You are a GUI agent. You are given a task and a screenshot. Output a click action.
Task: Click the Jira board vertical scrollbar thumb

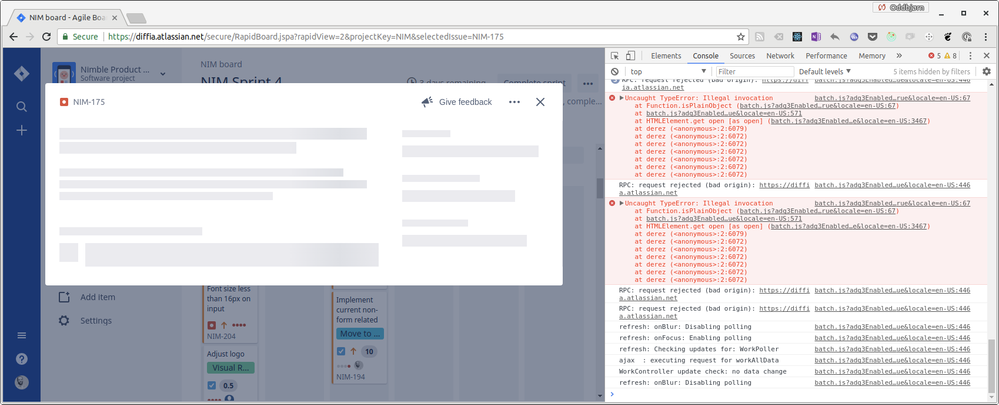[x=600, y=188]
